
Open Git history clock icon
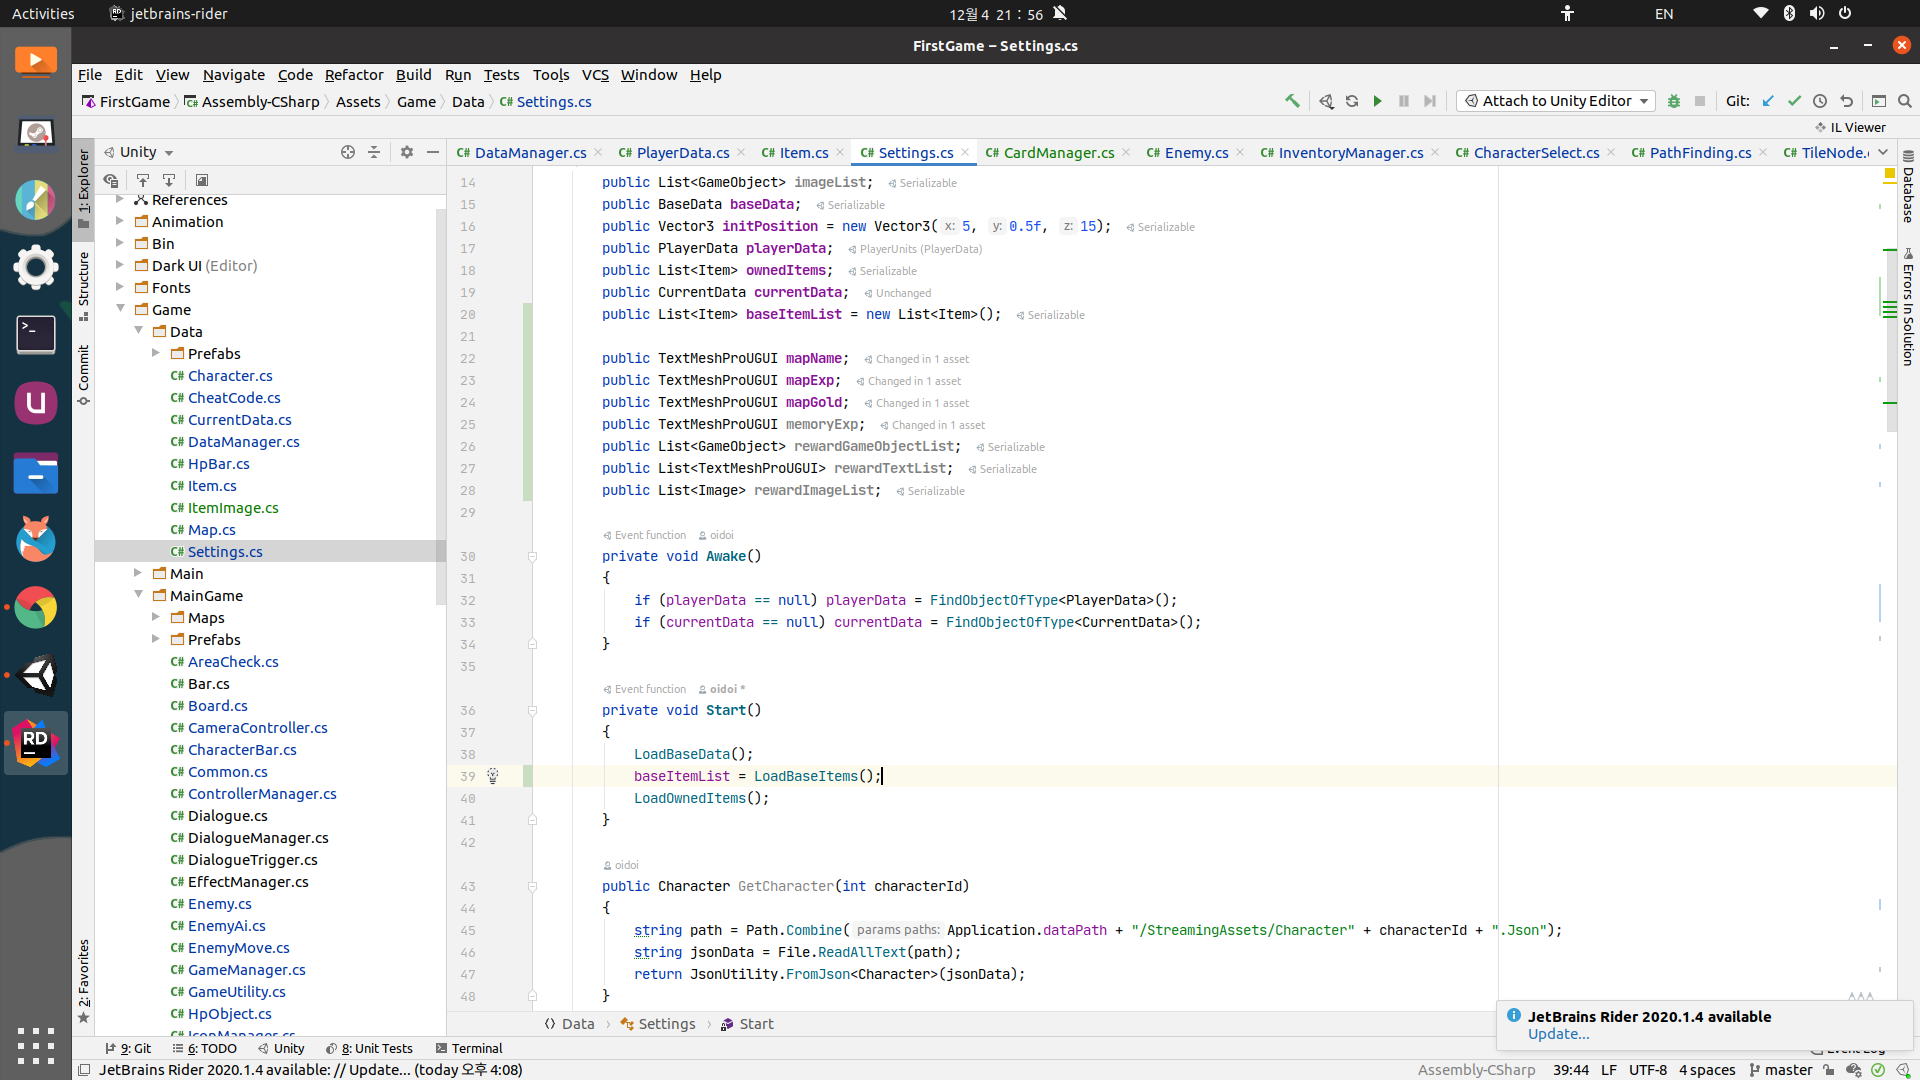(x=1820, y=101)
